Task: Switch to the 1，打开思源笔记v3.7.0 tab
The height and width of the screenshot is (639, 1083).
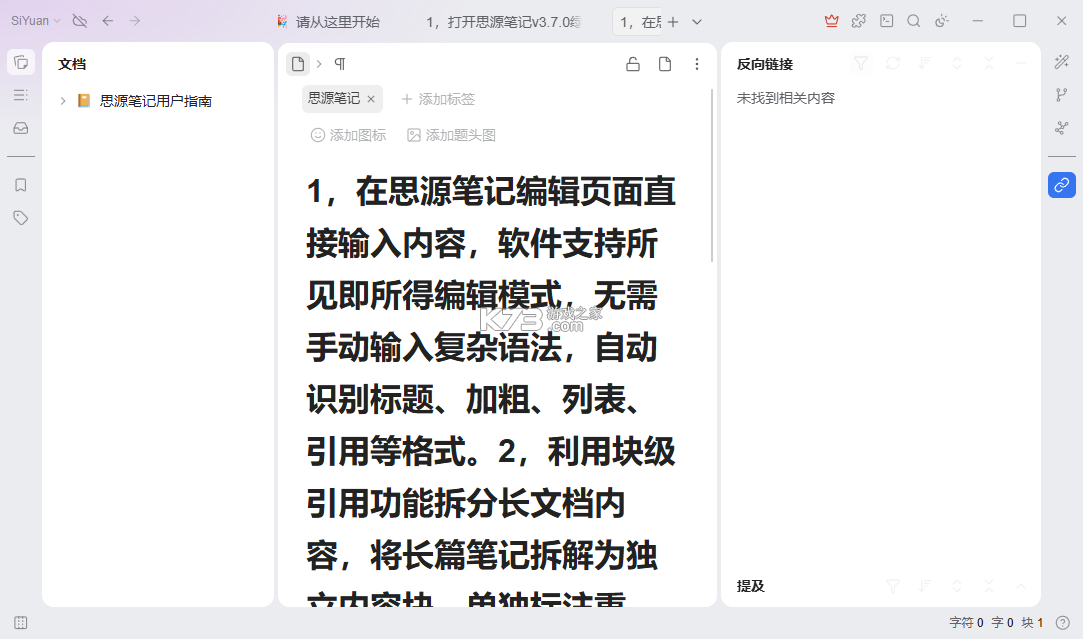Action: (x=502, y=22)
